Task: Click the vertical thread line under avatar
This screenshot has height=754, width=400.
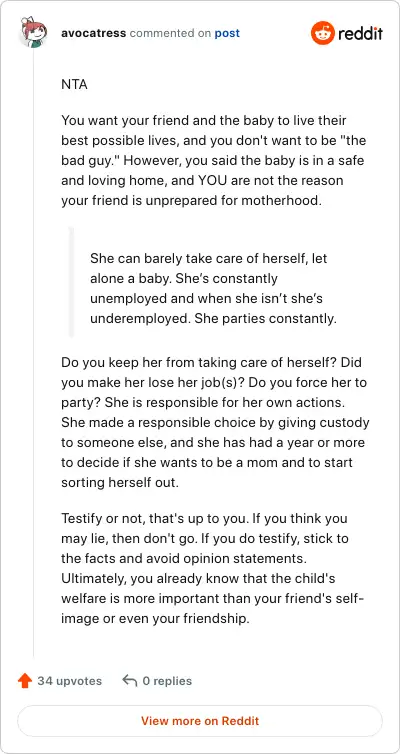Action: 33,352
